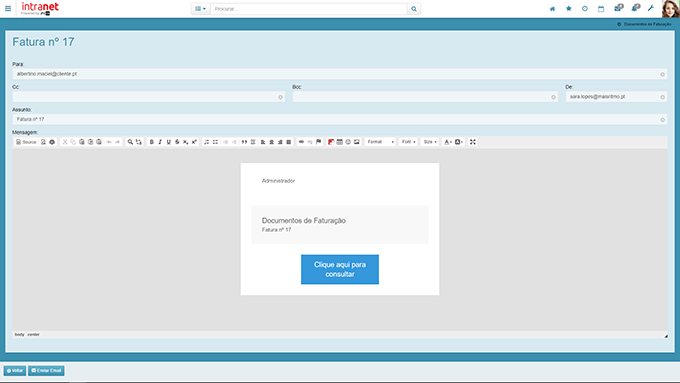Open the search type selector dropdown
680x383 pixels.
[200, 9]
